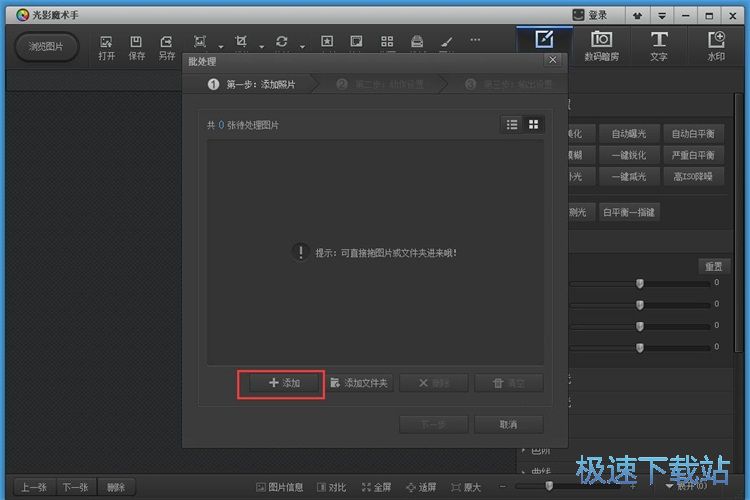This screenshot has width=750, height=500.
Task: Expand the crop tool dropdown arrow
Action: point(261,46)
